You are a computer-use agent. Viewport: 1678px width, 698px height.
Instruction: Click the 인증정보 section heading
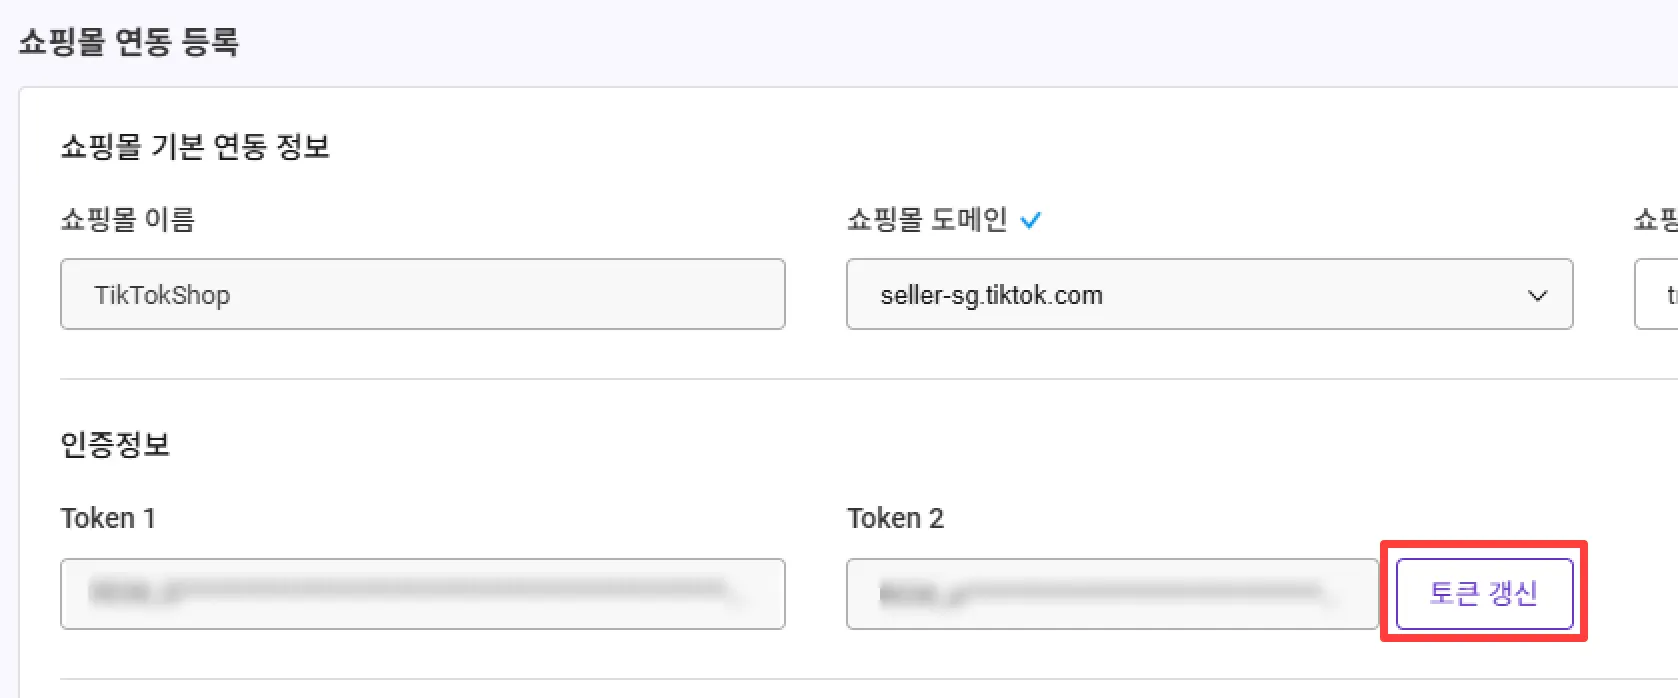click(115, 444)
